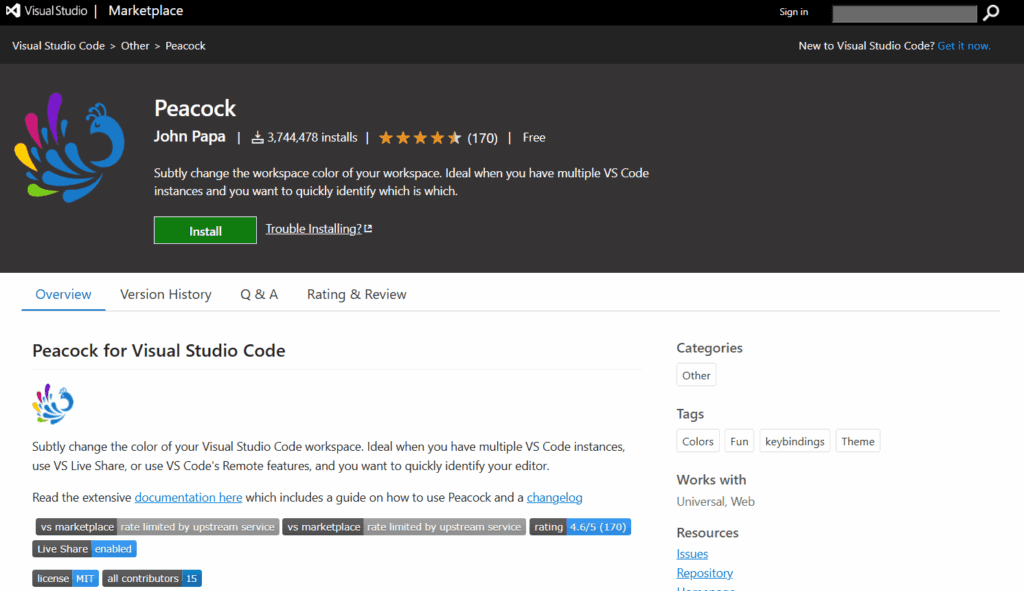Install the Peacock extension
The width and height of the screenshot is (1024, 591).
[205, 230]
